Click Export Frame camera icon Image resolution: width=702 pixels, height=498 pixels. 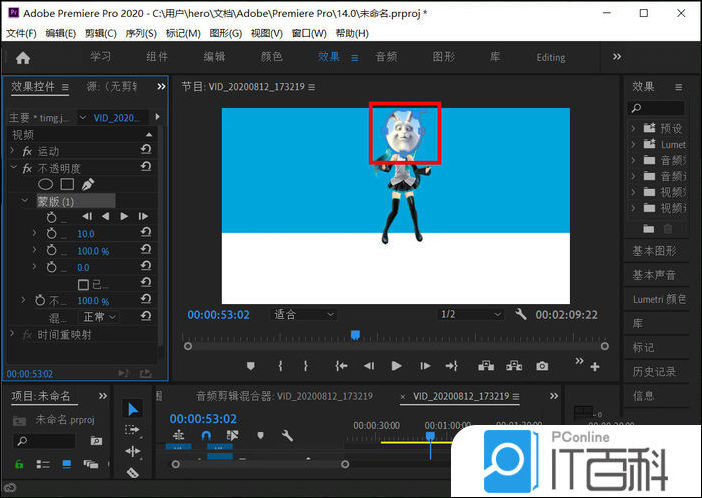(542, 366)
